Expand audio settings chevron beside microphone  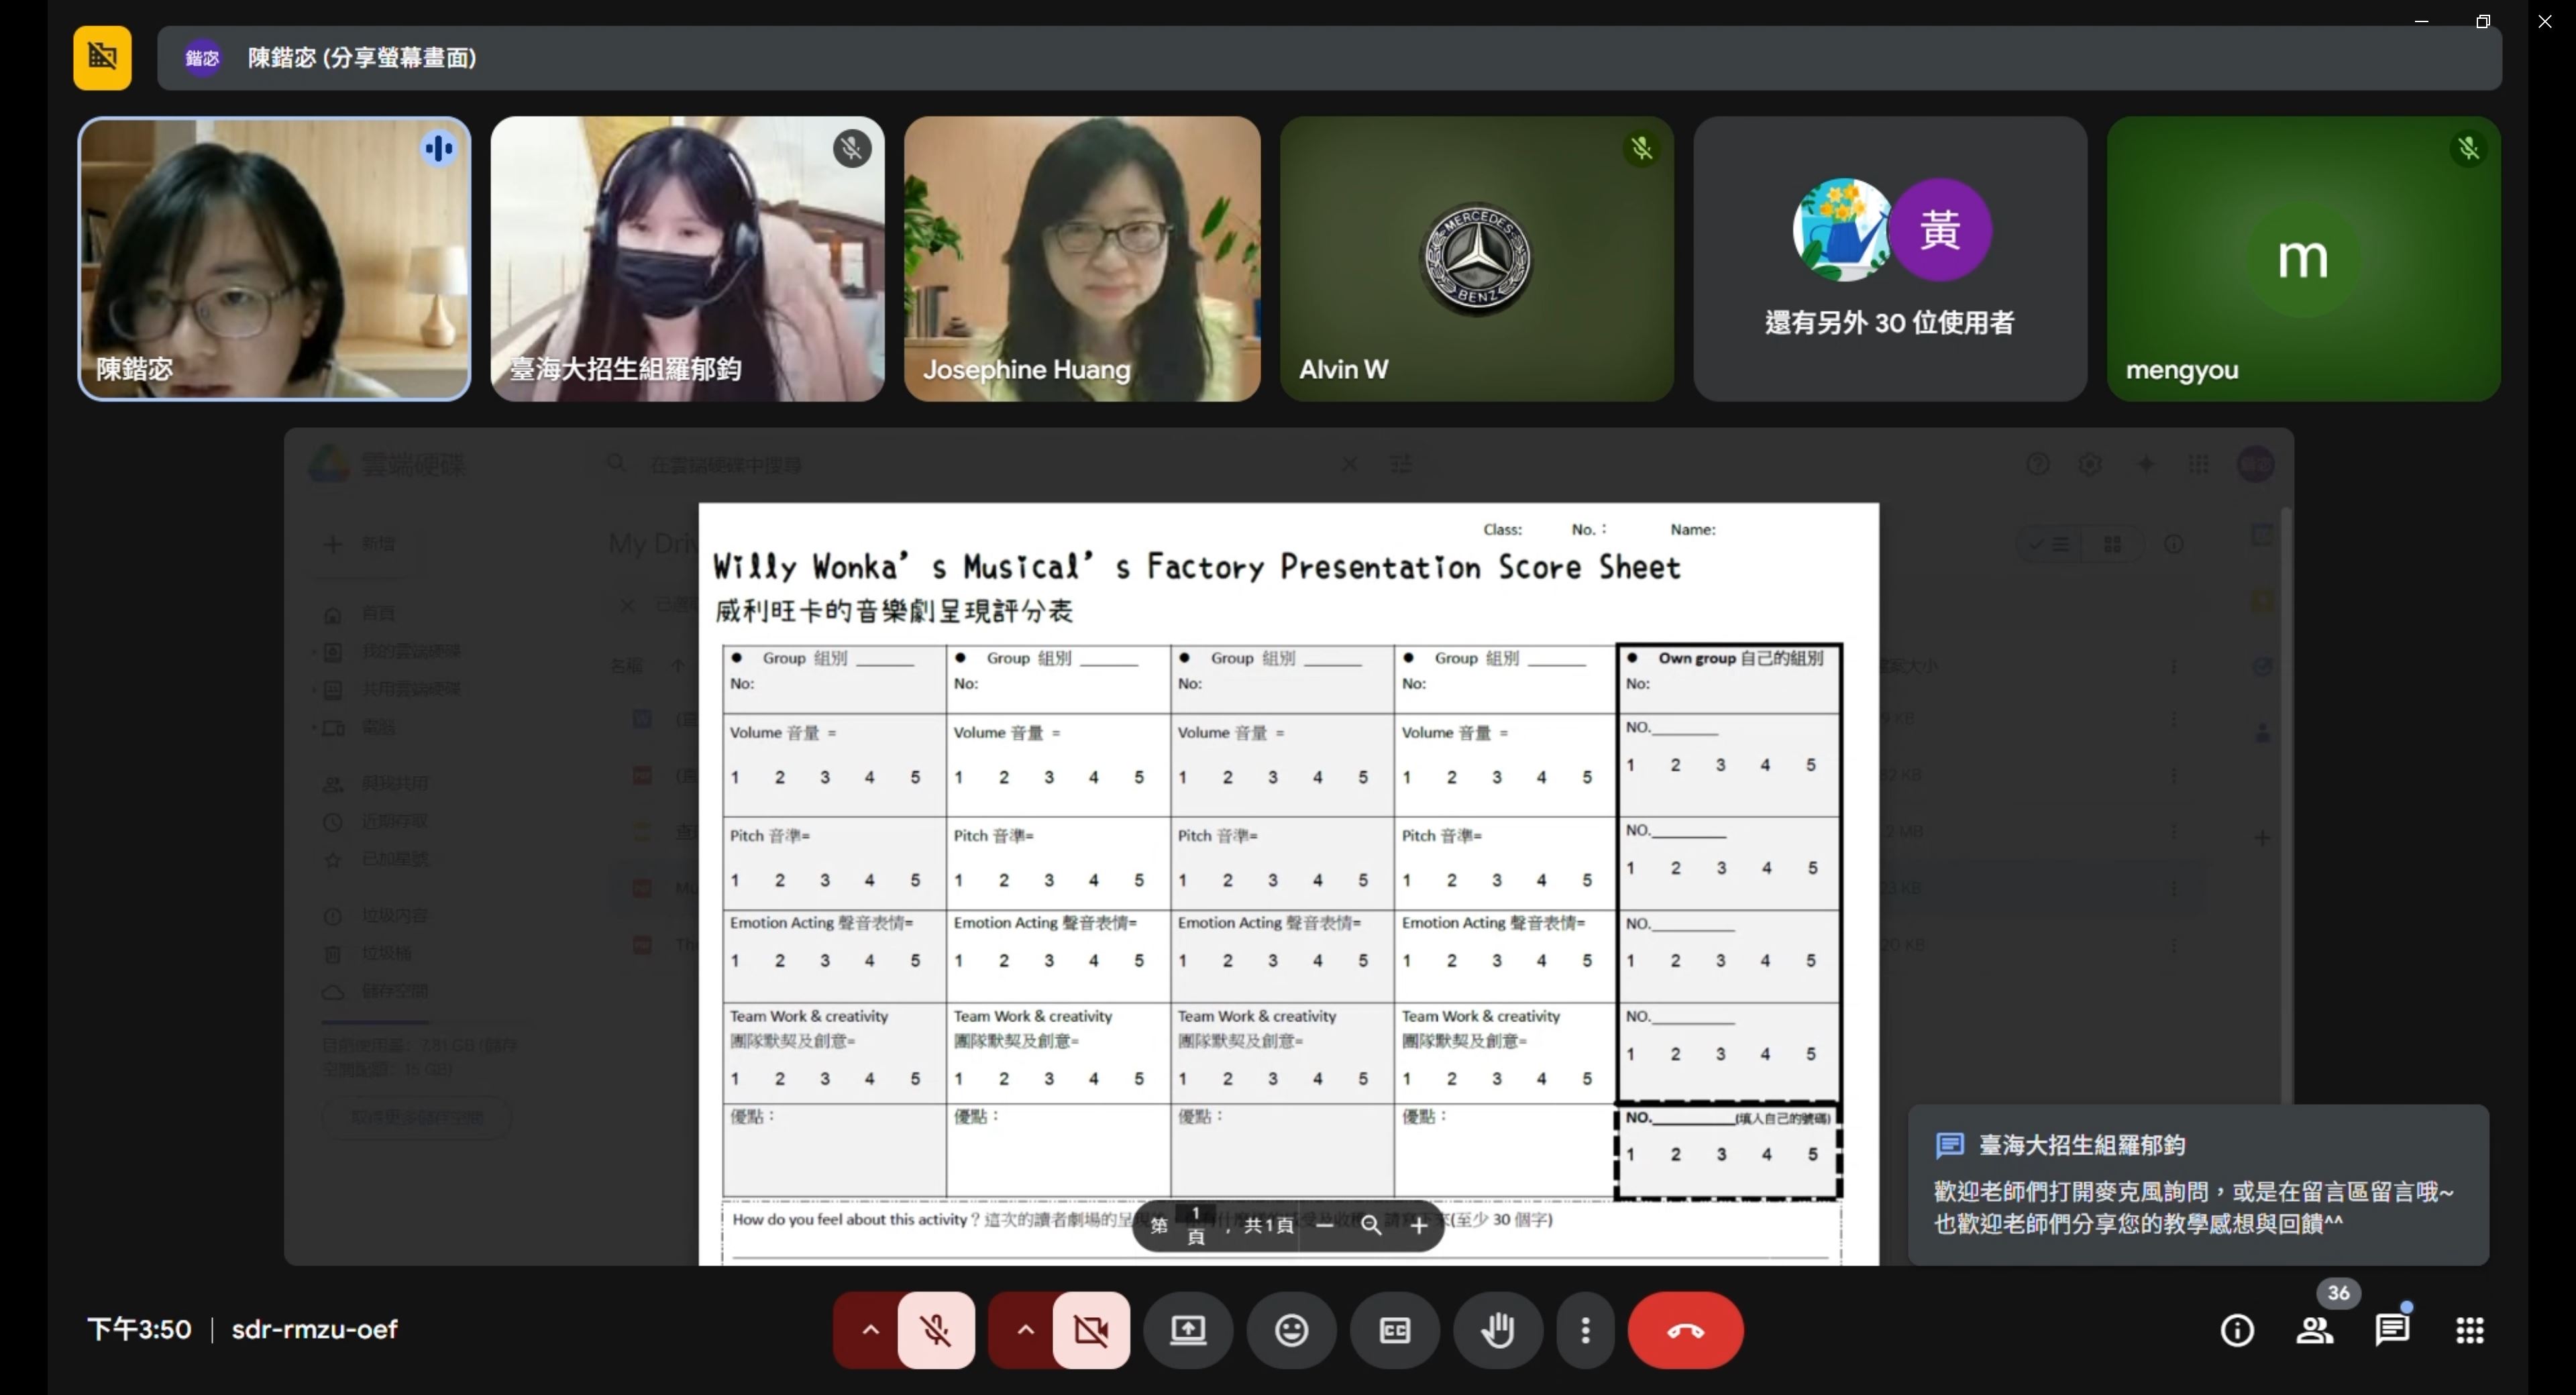(870, 1329)
